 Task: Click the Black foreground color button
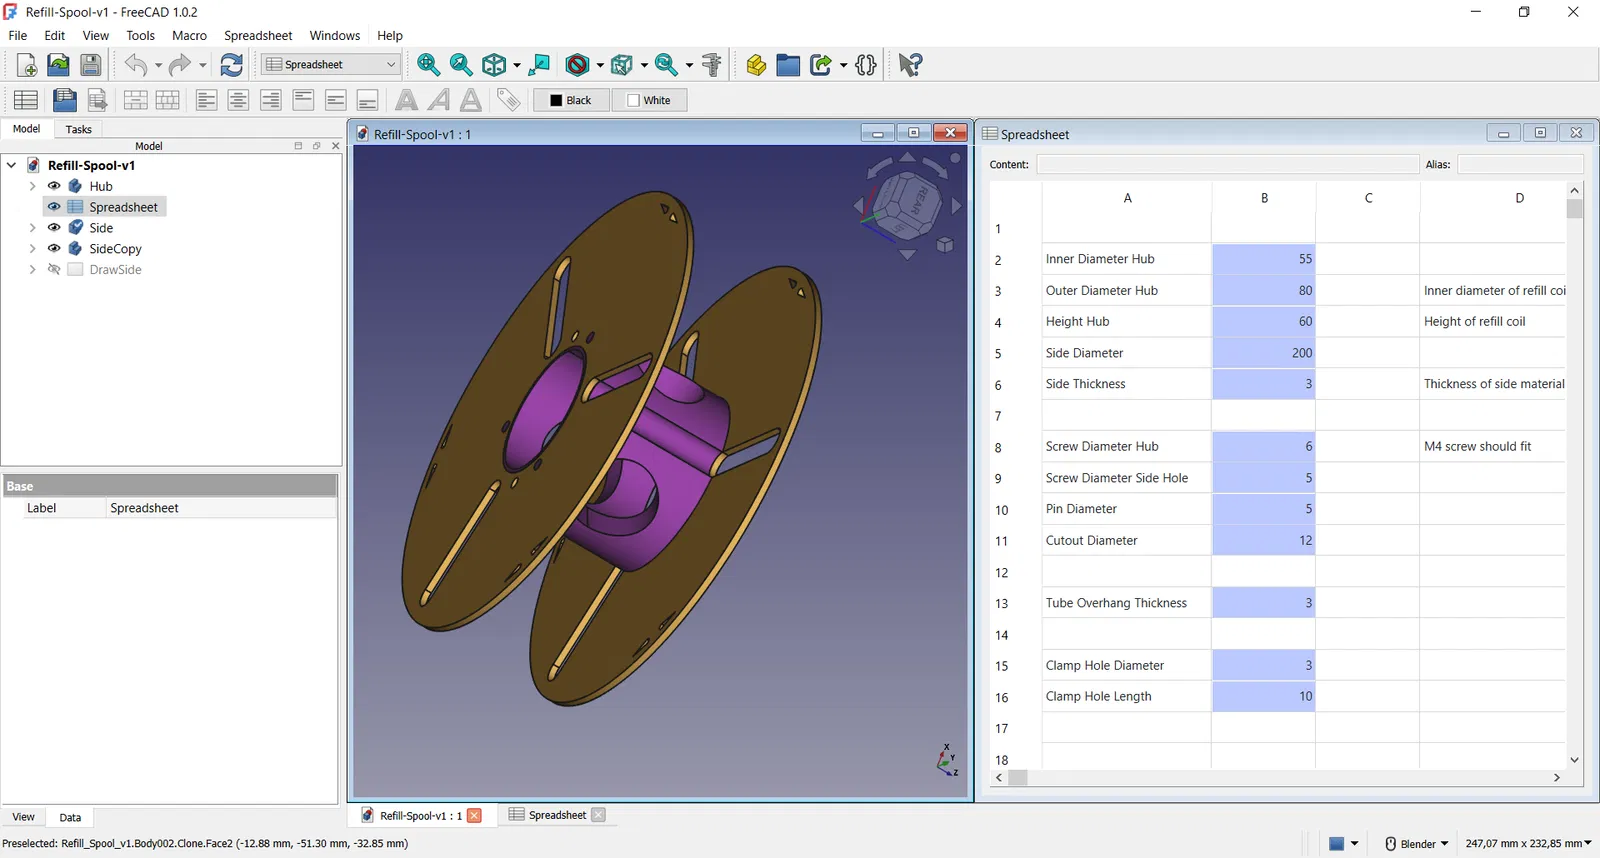571,100
